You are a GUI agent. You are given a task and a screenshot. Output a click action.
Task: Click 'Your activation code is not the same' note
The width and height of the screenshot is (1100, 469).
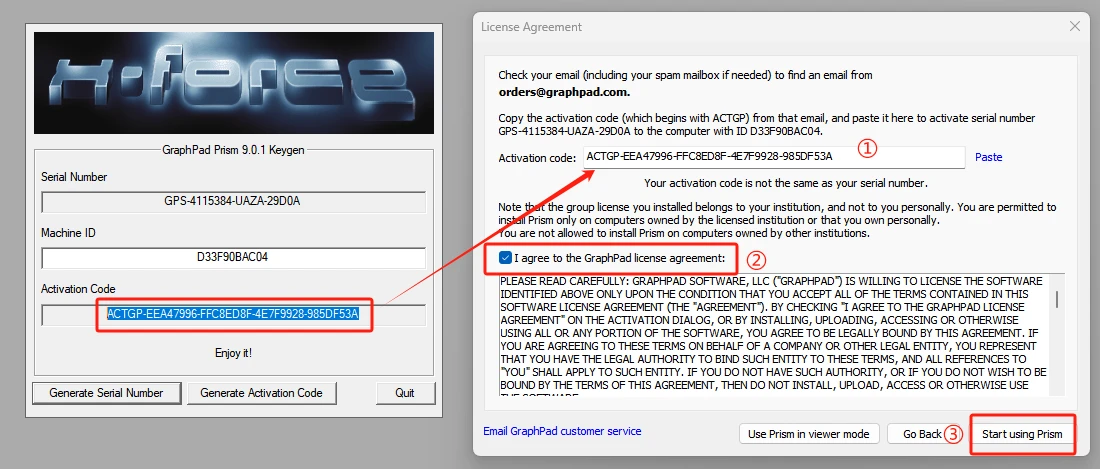[786, 183]
